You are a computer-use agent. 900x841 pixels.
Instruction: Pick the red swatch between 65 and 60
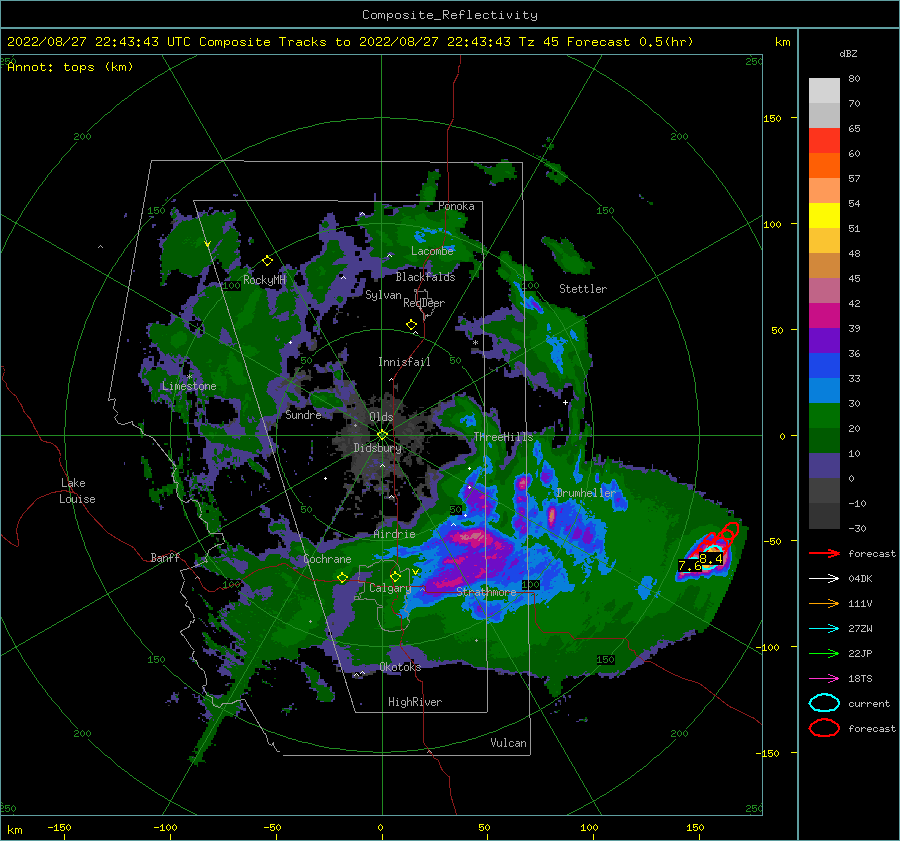tap(824, 141)
